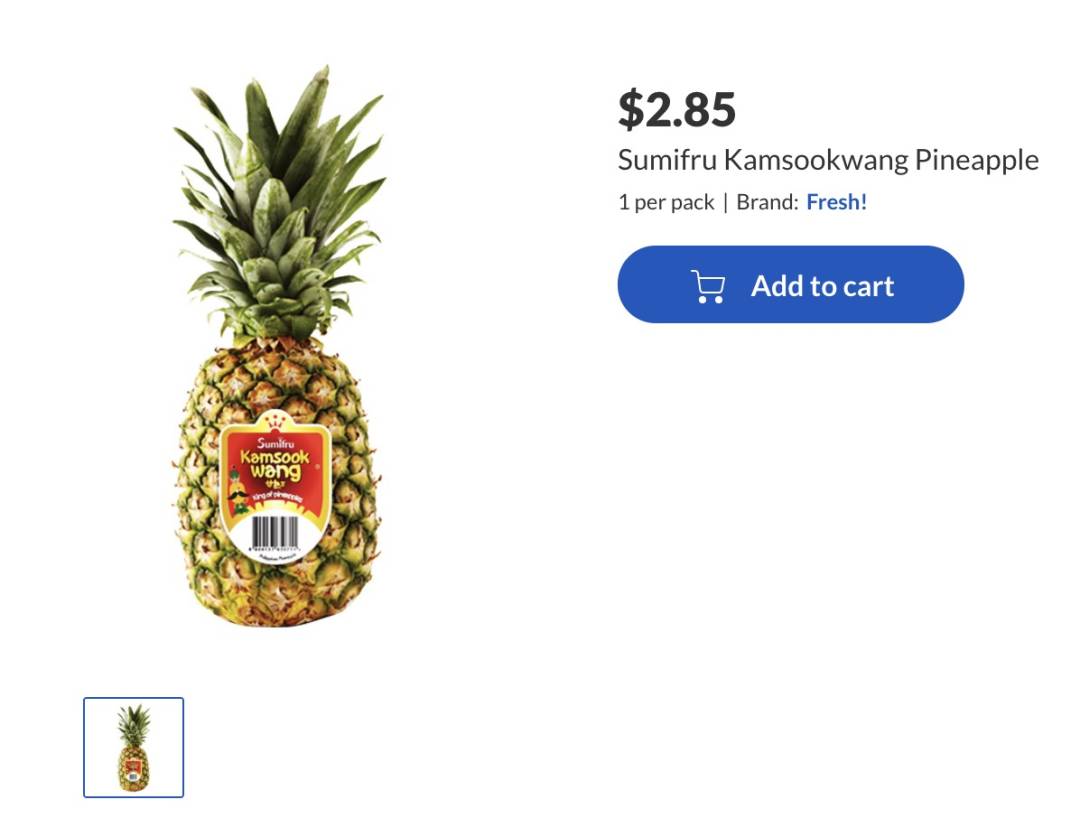The width and height of the screenshot is (1080, 818).
Task: Select the pineapple thumbnail image
Action: pyautogui.click(x=133, y=747)
